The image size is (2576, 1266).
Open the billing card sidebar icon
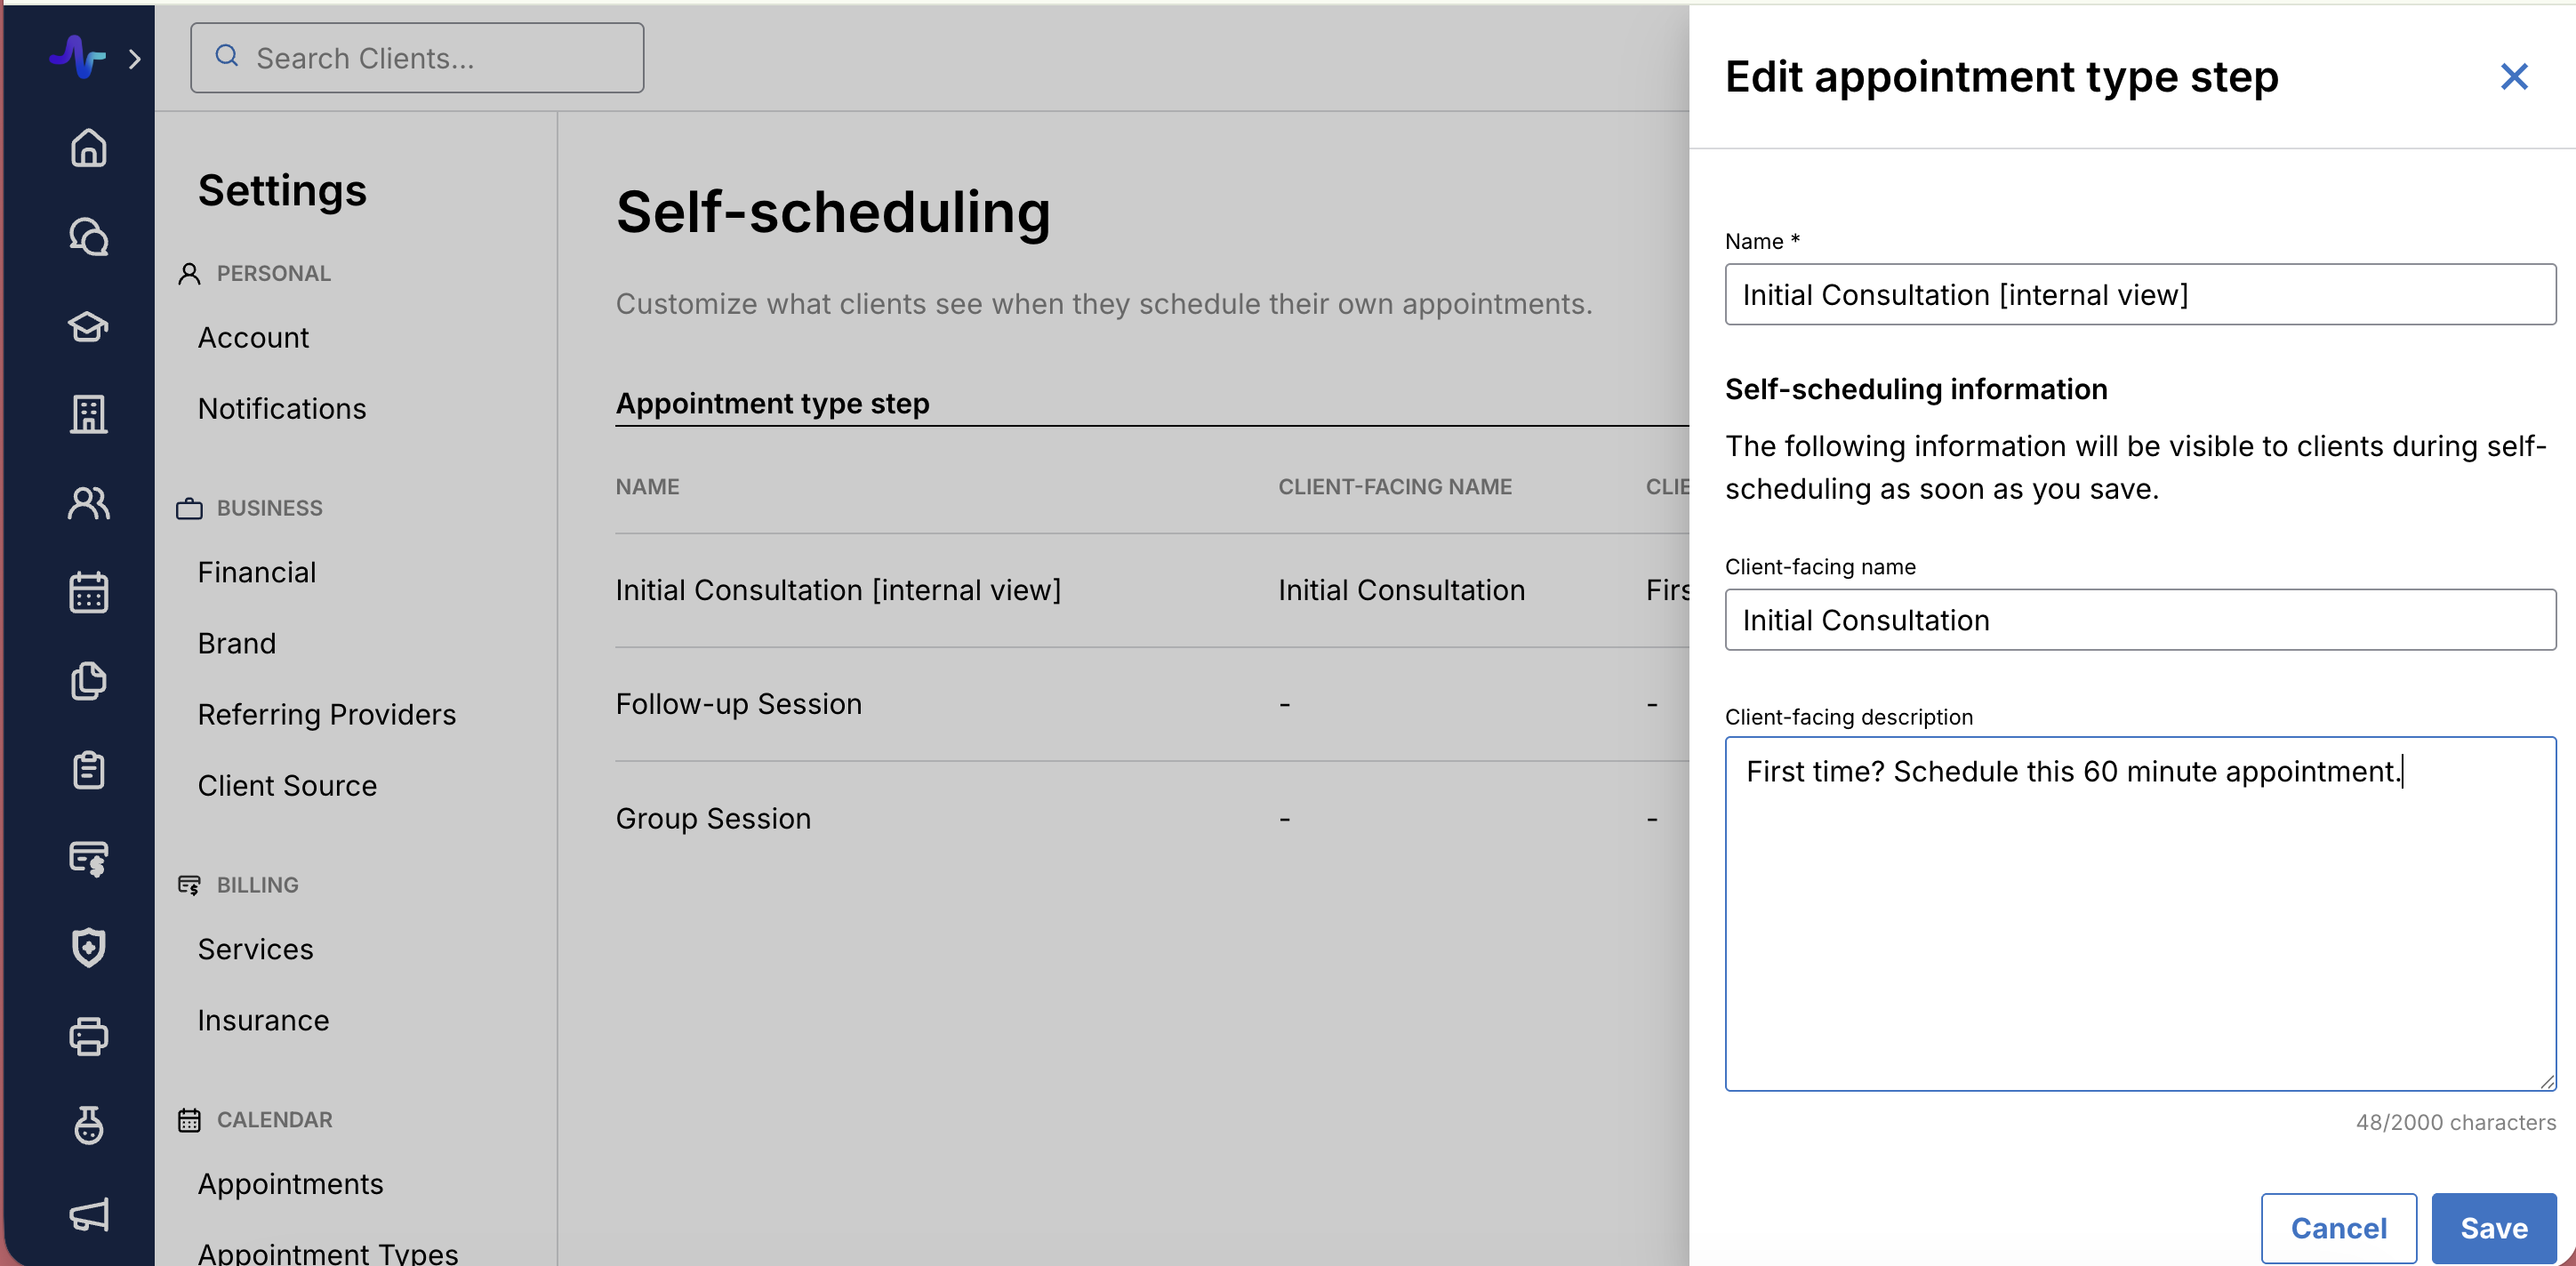tap(88, 858)
